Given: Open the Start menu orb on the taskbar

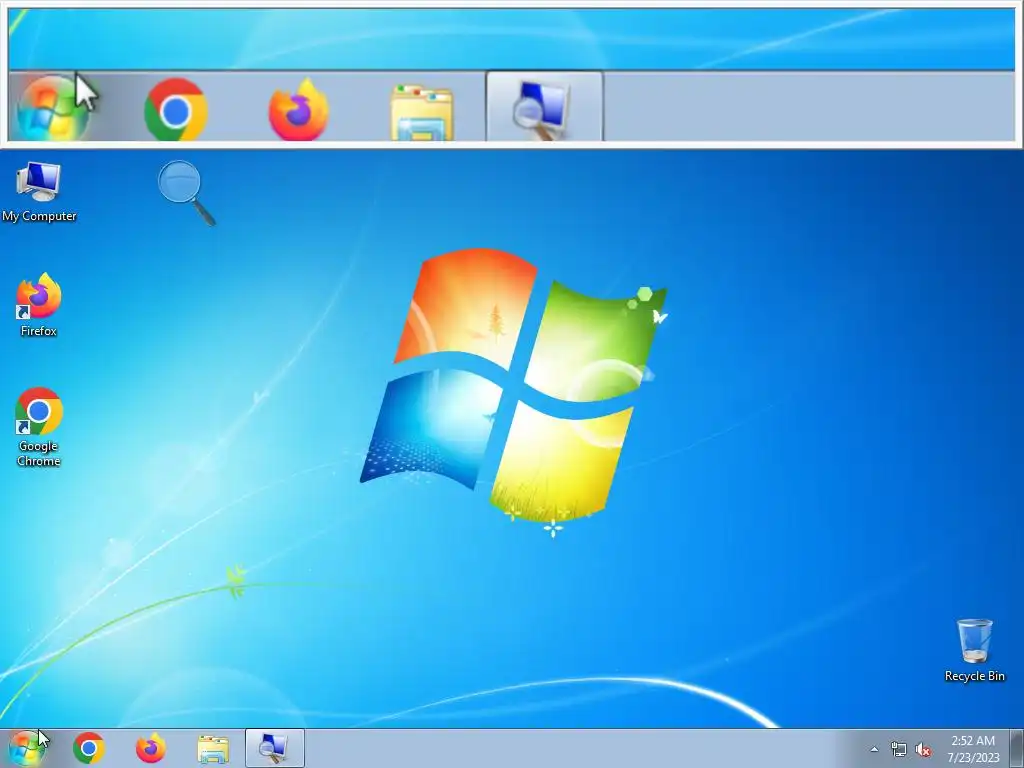Looking at the screenshot, I should (26, 748).
